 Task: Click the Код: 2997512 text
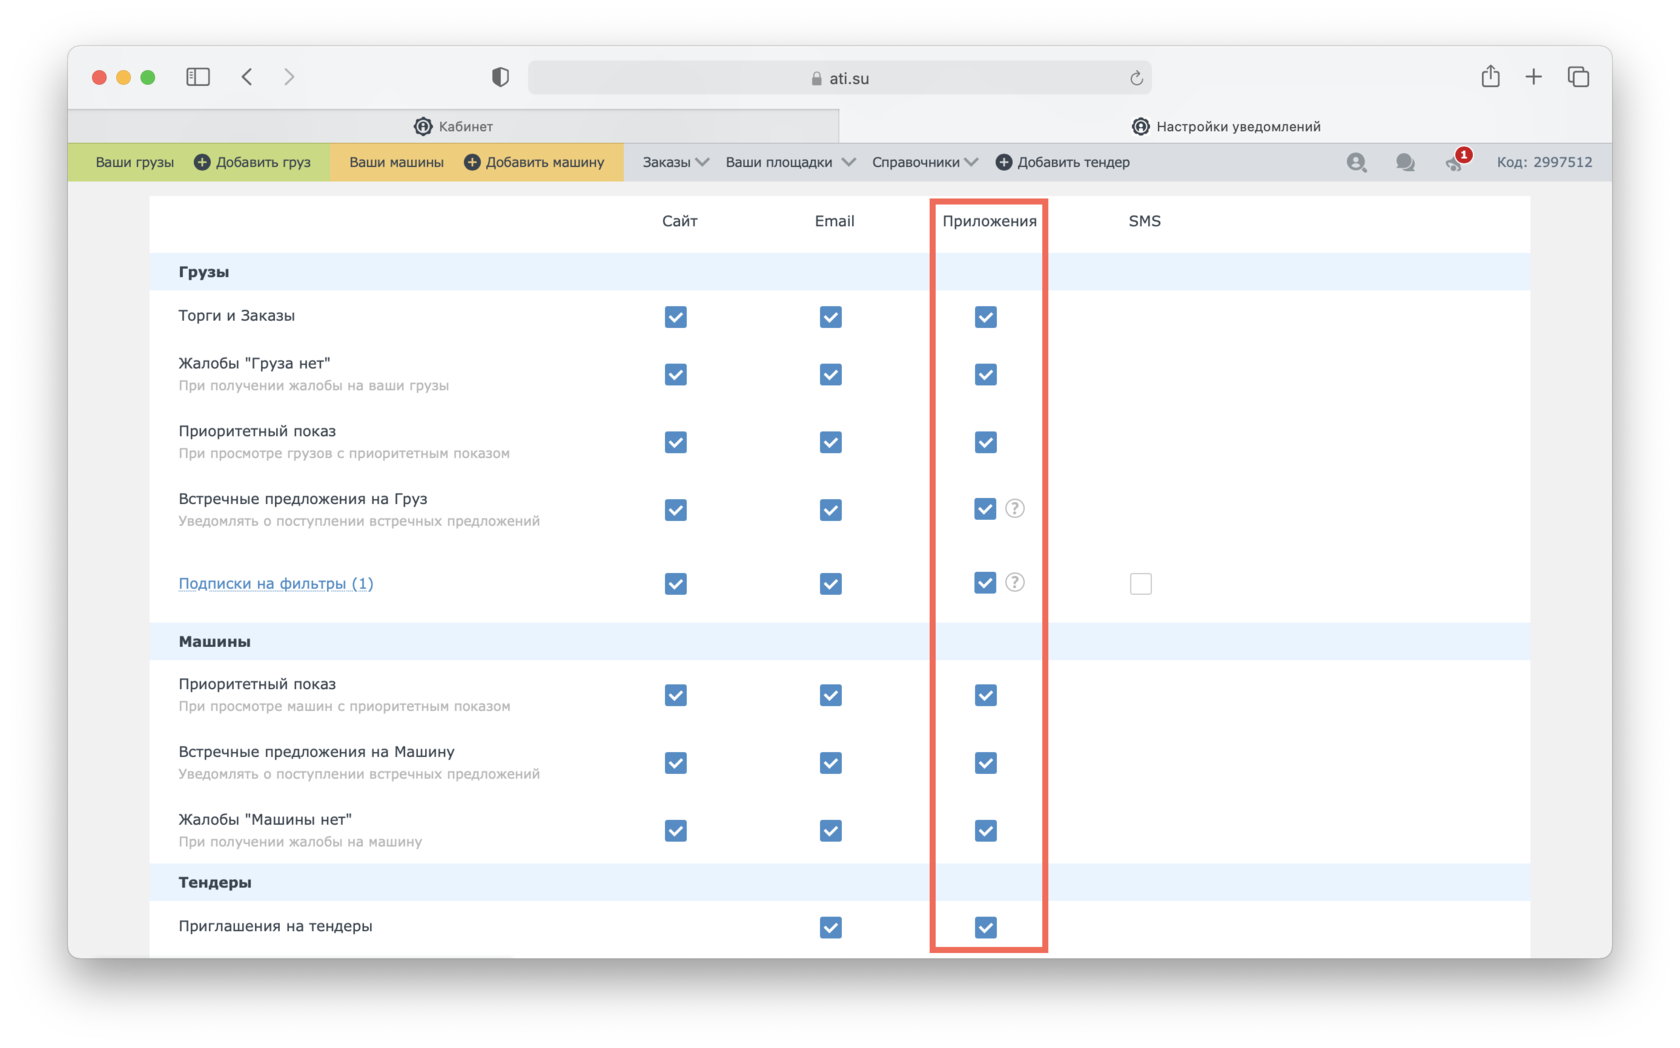[1544, 162]
